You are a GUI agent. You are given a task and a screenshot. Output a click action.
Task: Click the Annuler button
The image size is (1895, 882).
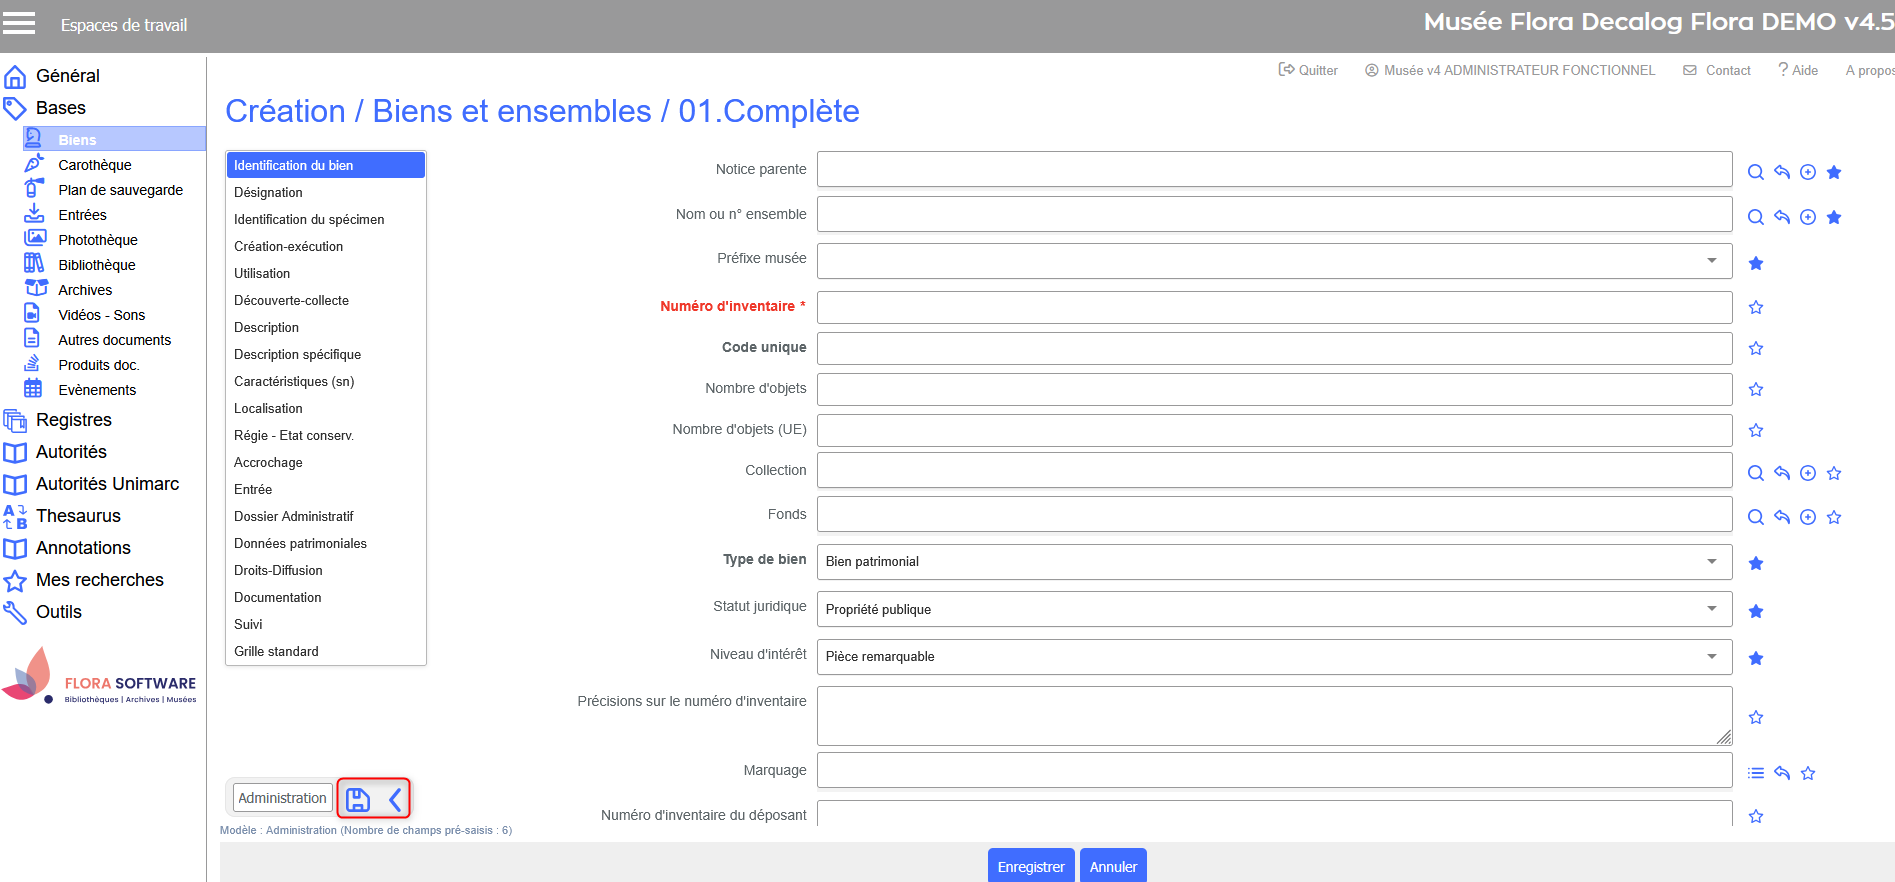point(1113,866)
